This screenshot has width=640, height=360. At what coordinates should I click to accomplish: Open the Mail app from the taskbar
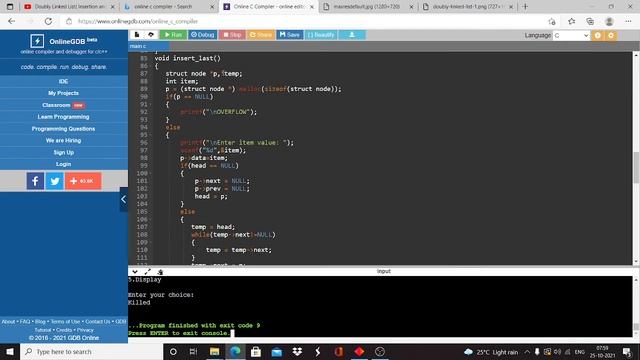276,351
